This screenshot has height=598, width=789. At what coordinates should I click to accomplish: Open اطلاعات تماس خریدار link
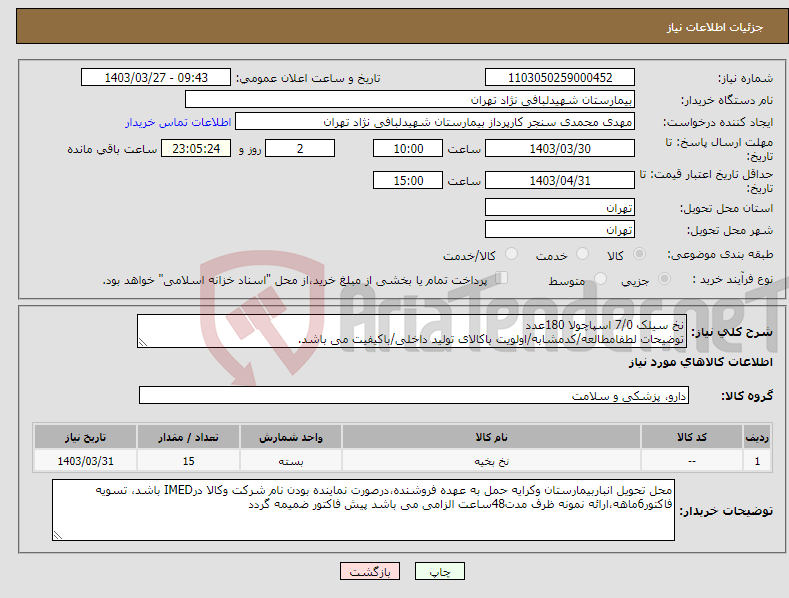pos(178,122)
